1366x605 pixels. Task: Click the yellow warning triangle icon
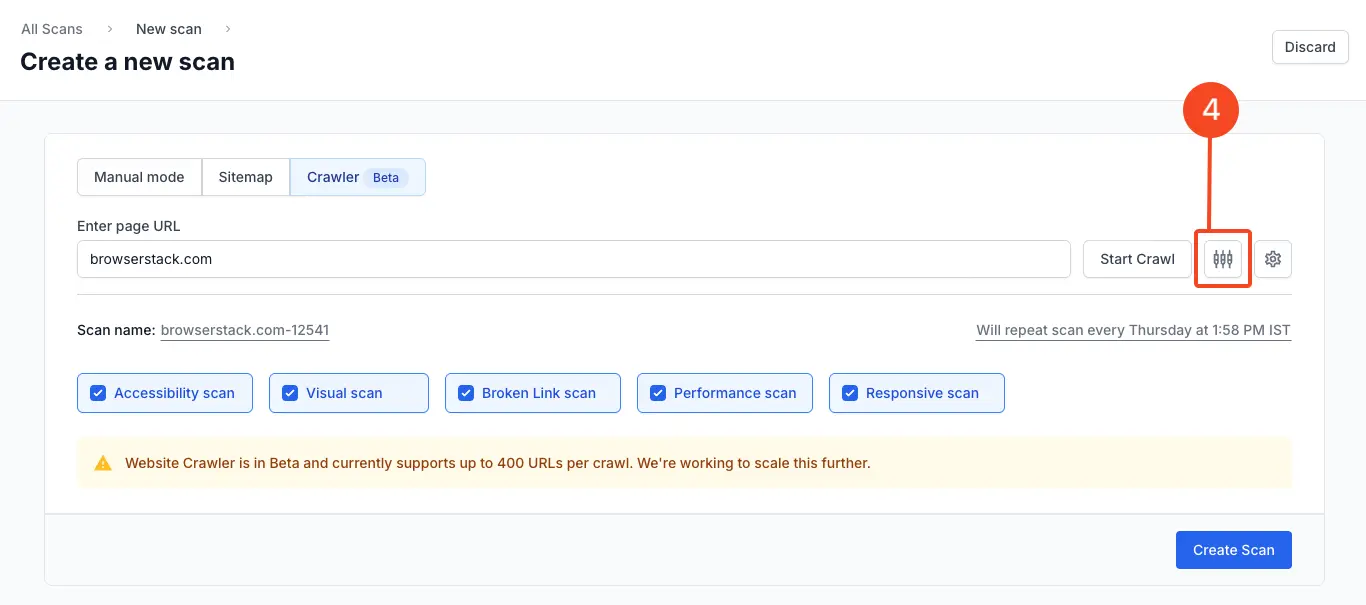coord(103,463)
